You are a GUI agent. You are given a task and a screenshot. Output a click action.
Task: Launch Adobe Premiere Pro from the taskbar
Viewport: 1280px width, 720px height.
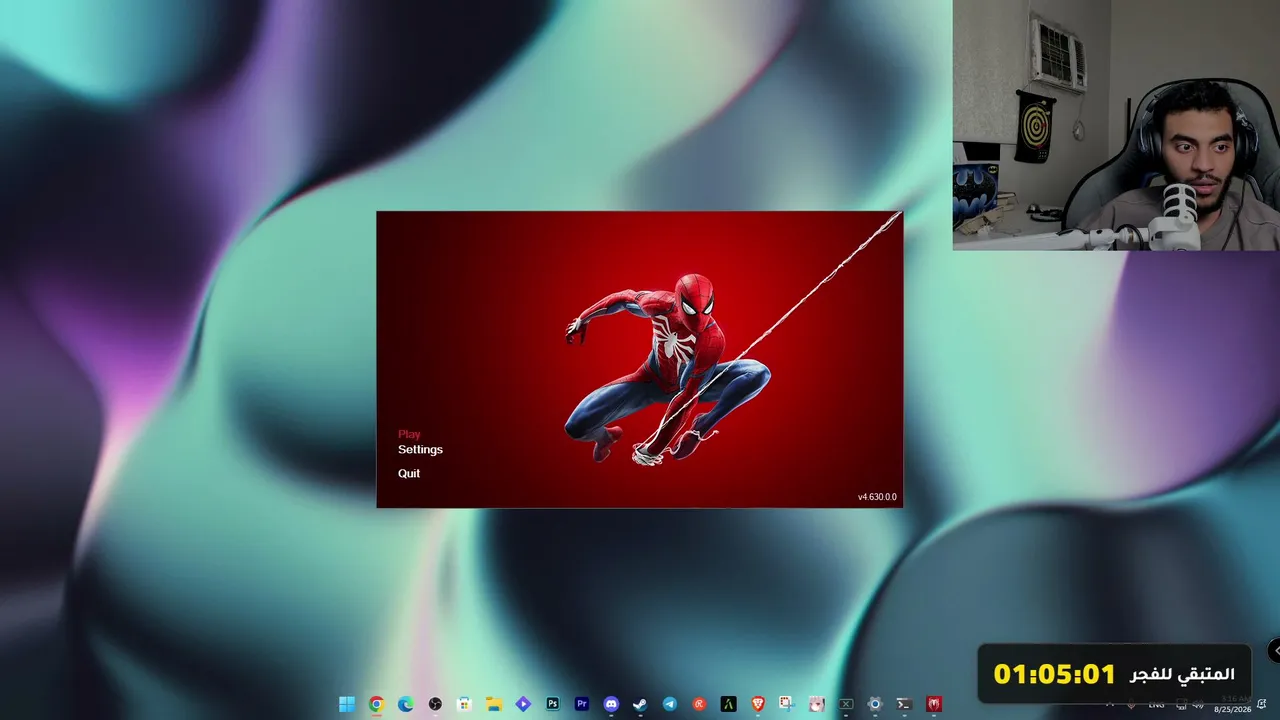tap(582, 704)
